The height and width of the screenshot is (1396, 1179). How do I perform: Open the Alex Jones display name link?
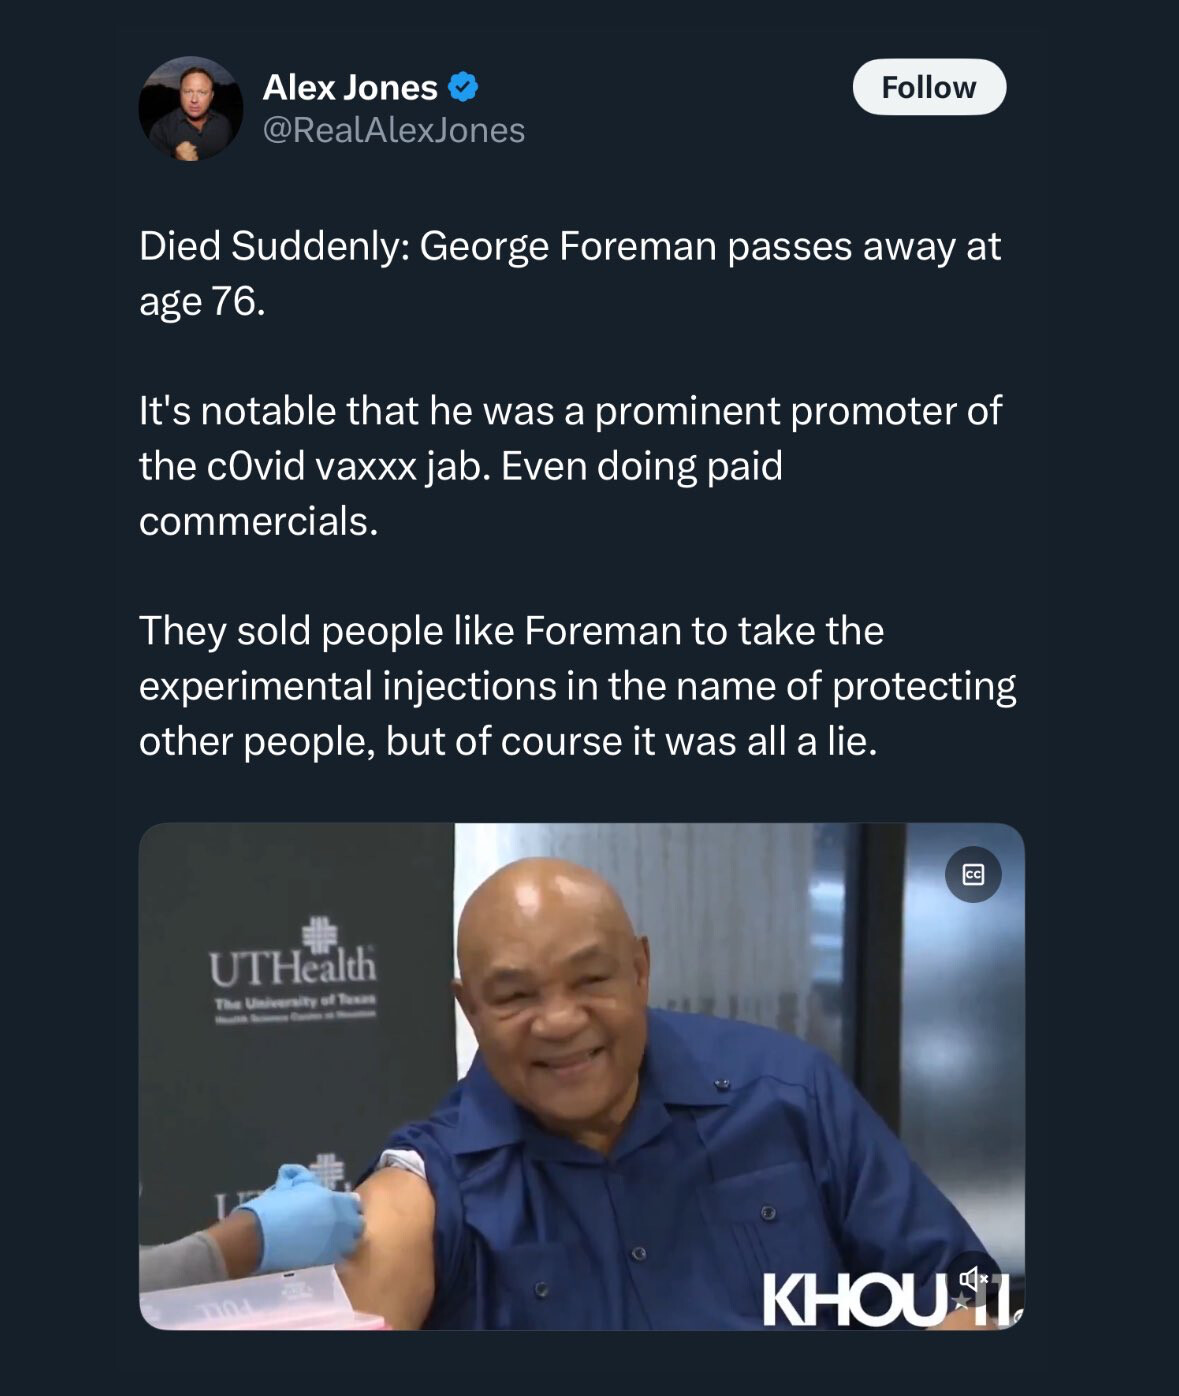coord(350,87)
